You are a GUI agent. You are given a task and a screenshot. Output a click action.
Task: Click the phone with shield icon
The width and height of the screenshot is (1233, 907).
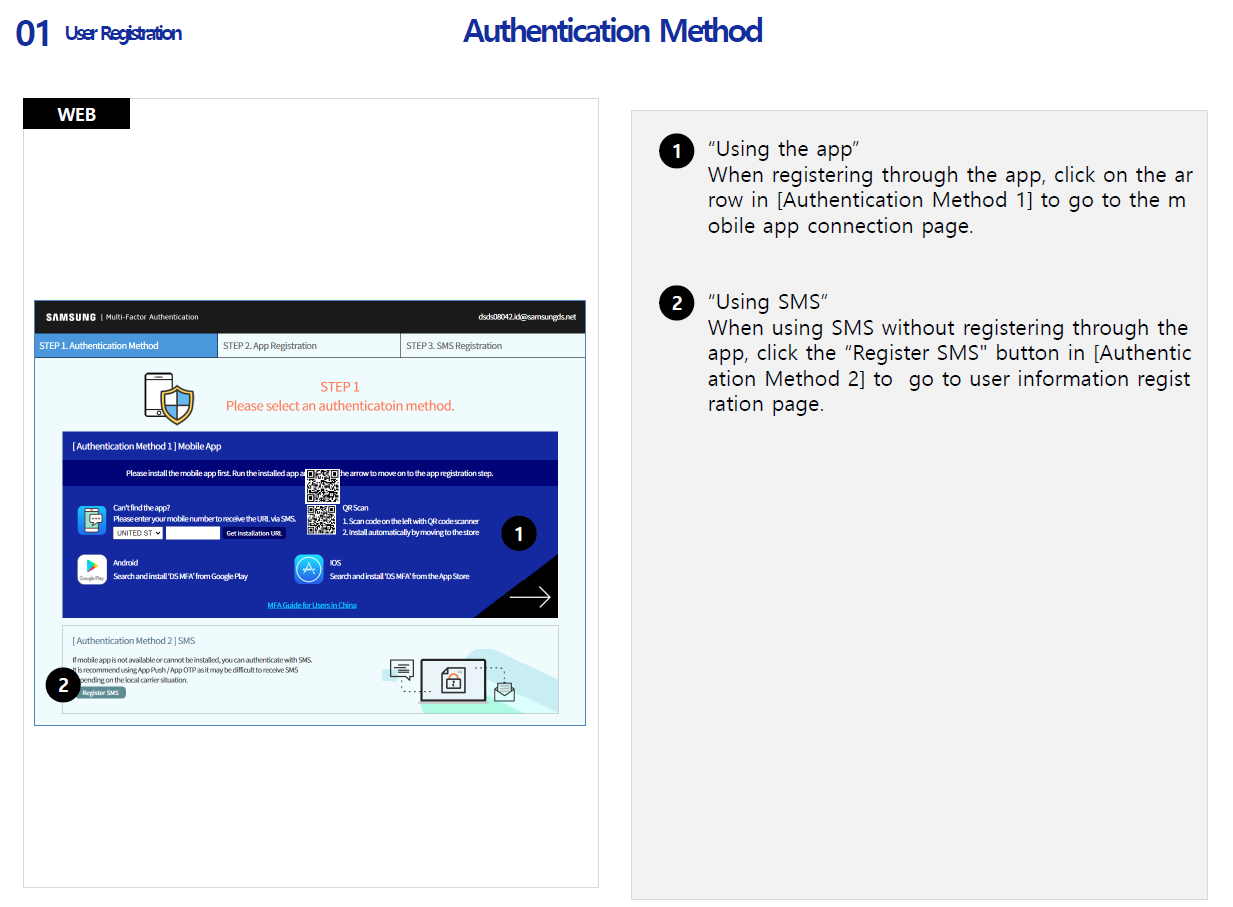(169, 397)
